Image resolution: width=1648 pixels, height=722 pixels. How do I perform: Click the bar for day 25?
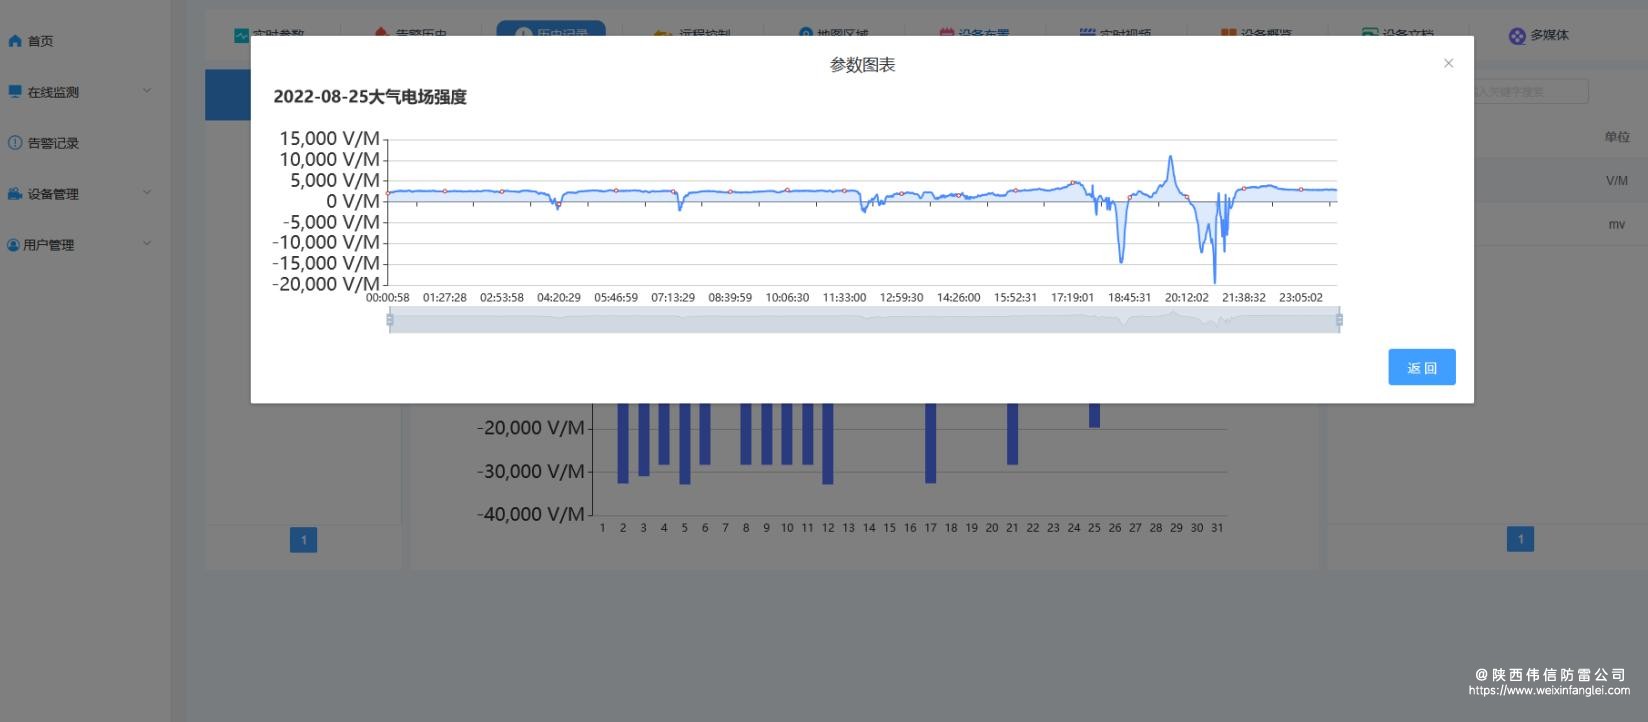(x=1095, y=416)
